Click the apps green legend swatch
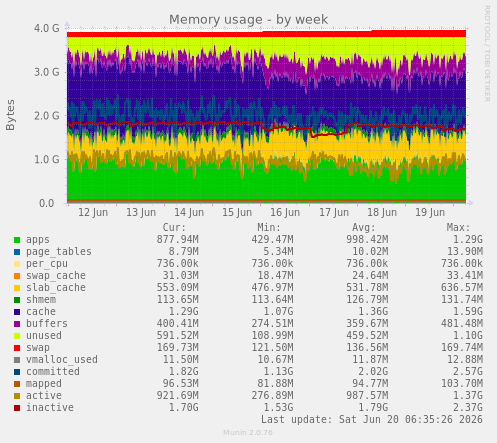 [17, 240]
